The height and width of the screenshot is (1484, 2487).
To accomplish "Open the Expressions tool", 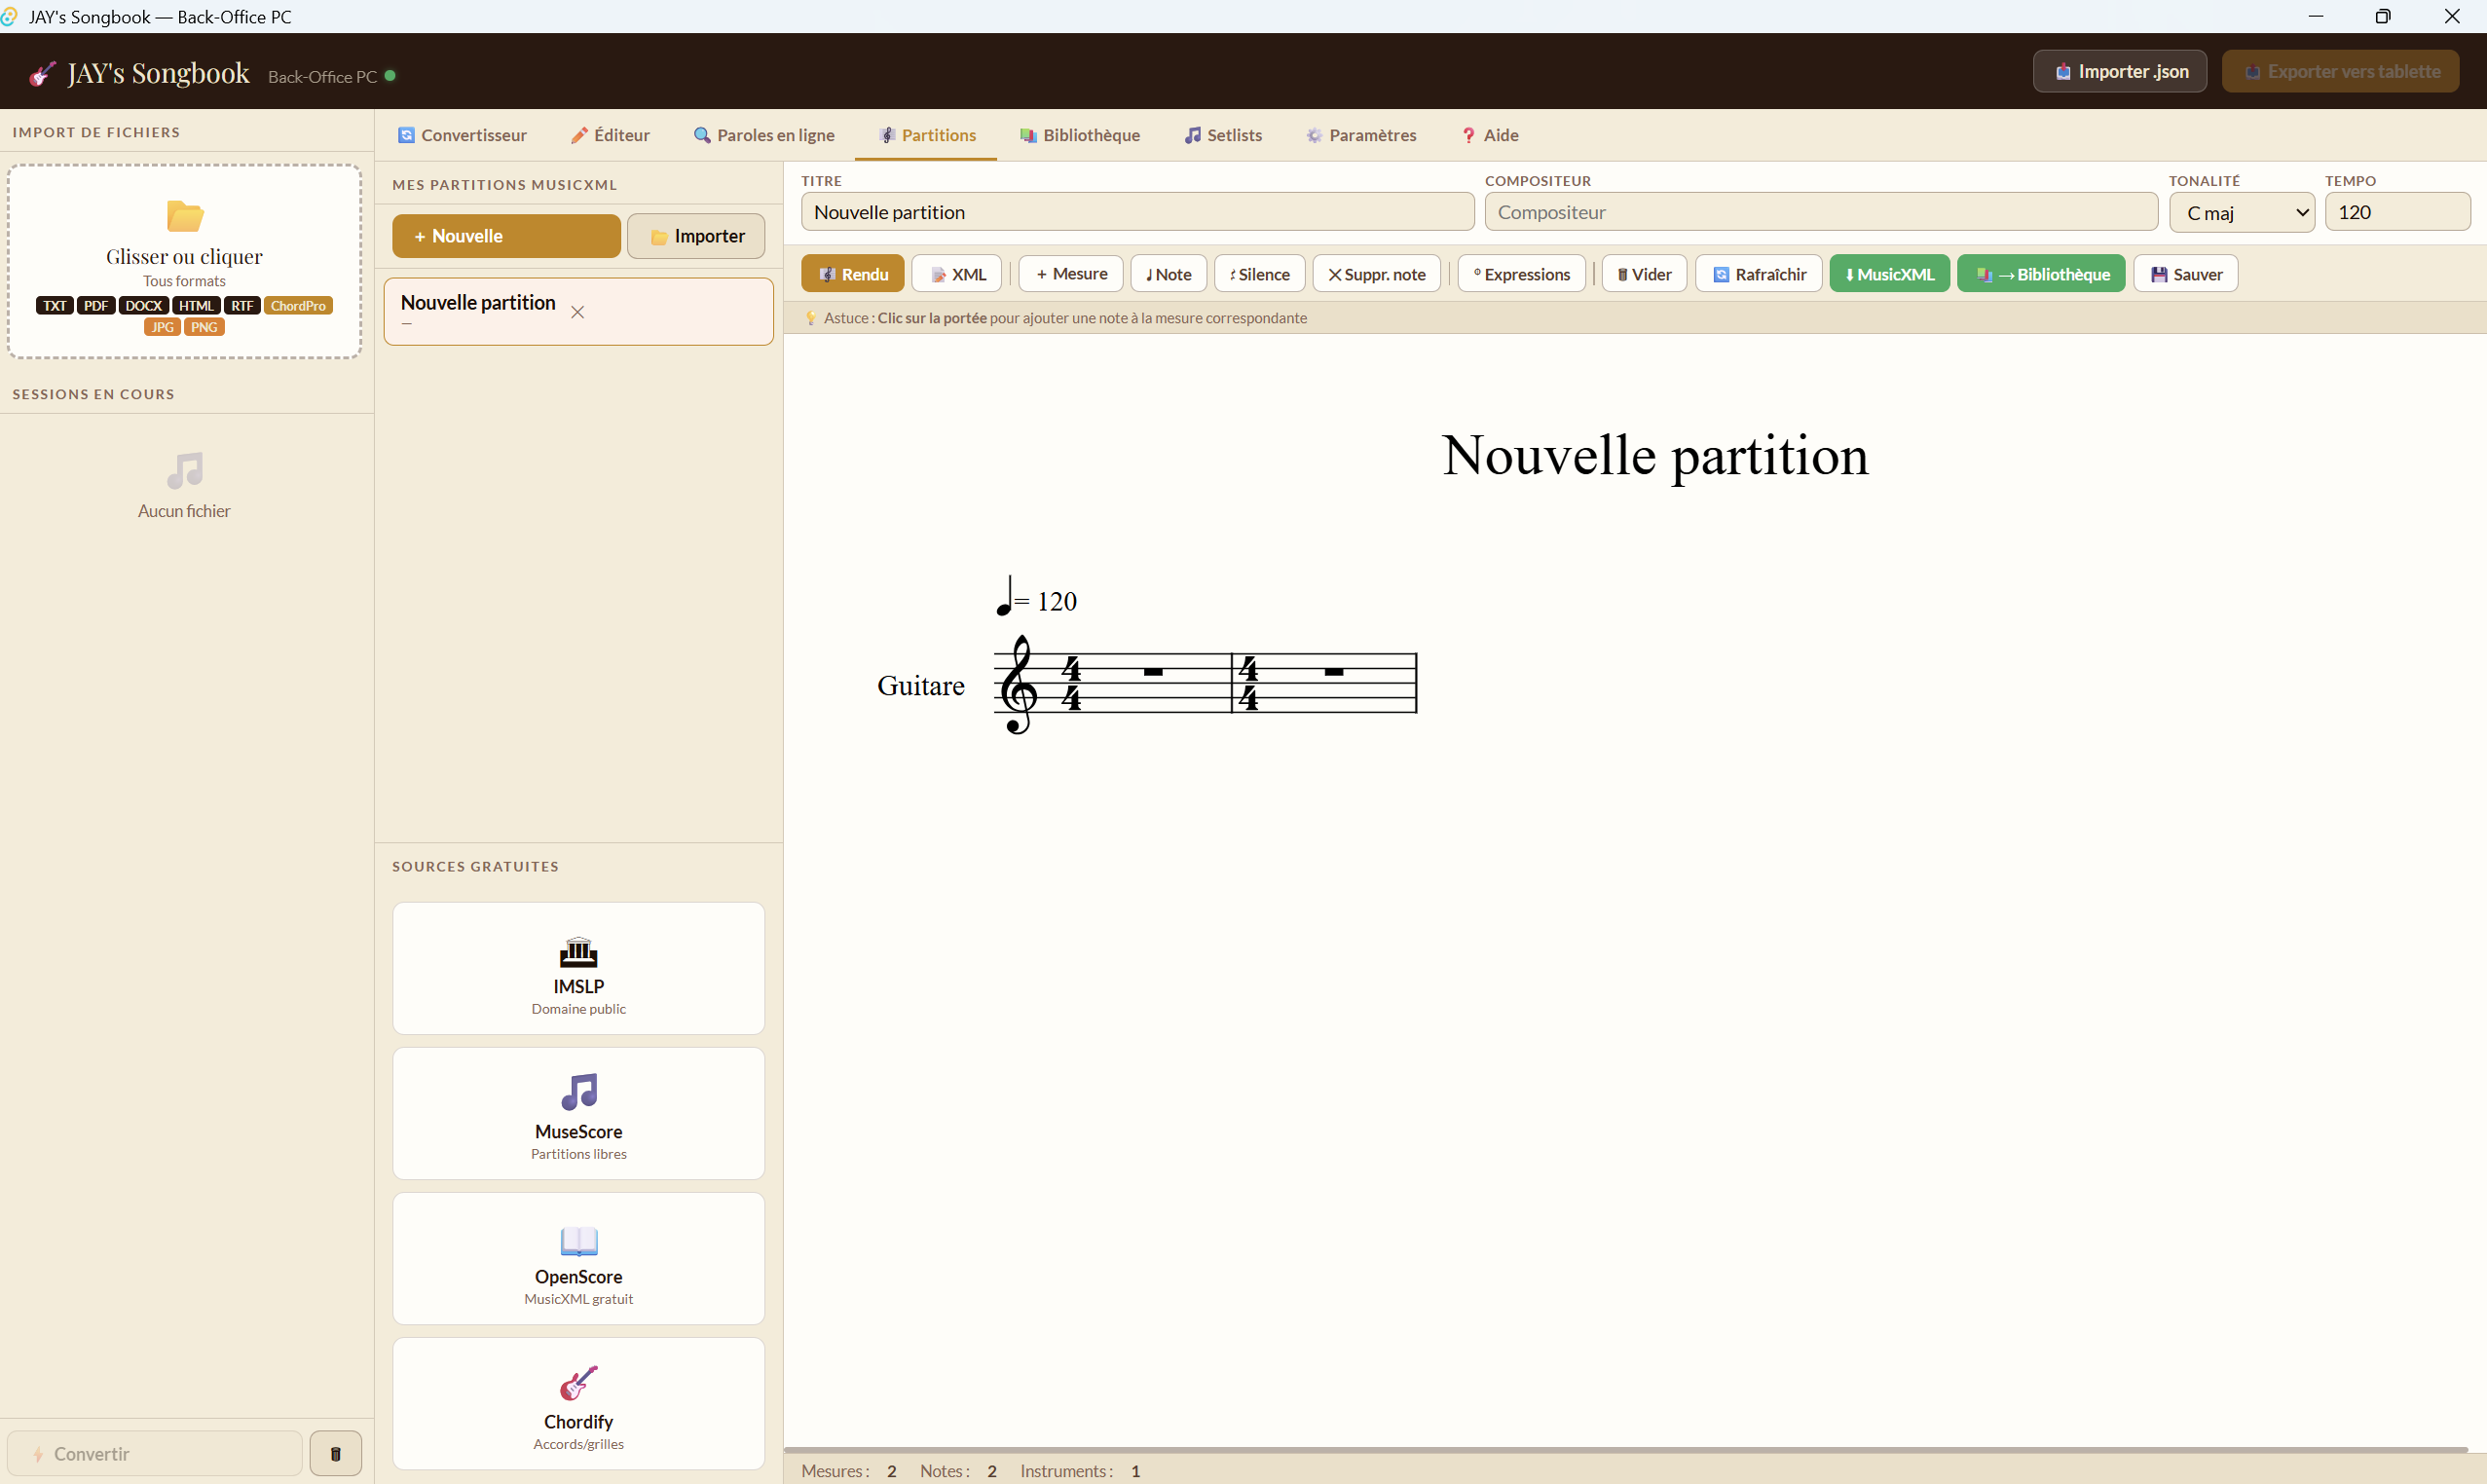I will point(1521,274).
